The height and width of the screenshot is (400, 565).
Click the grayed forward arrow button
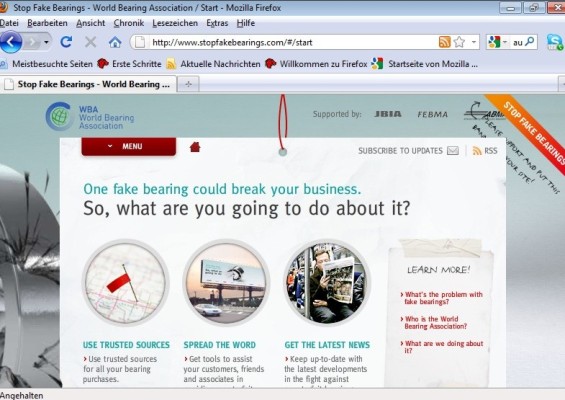pyautogui.click(x=33, y=43)
